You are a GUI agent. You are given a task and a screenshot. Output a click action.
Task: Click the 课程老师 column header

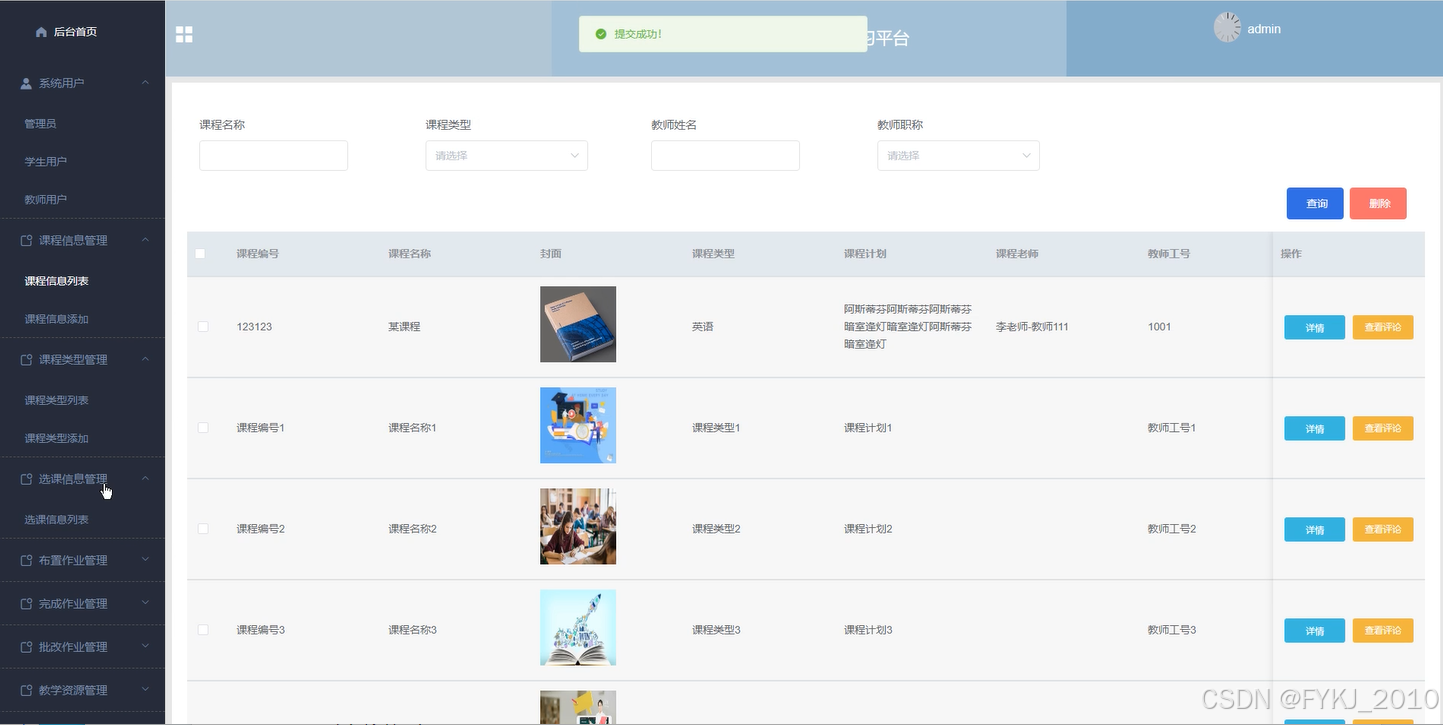pyautogui.click(x=1017, y=254)
